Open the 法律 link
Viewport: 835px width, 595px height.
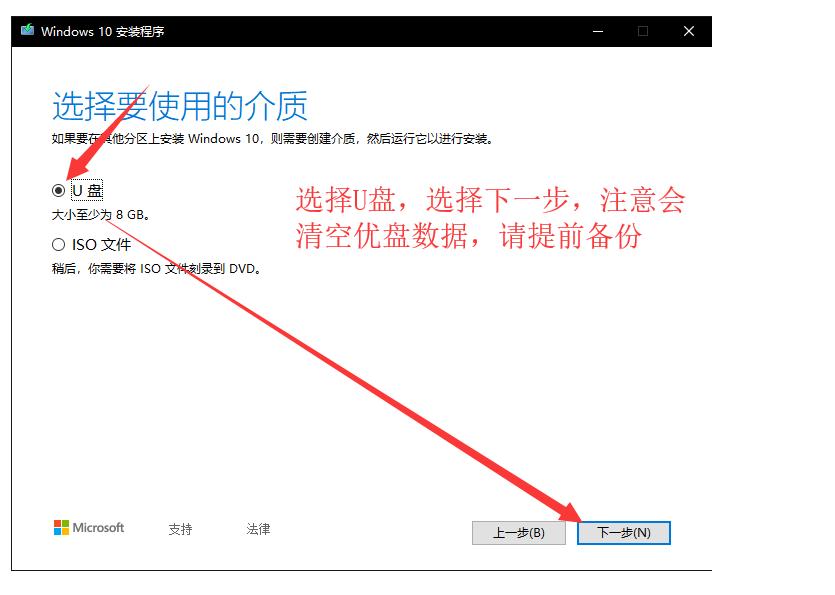259,529
